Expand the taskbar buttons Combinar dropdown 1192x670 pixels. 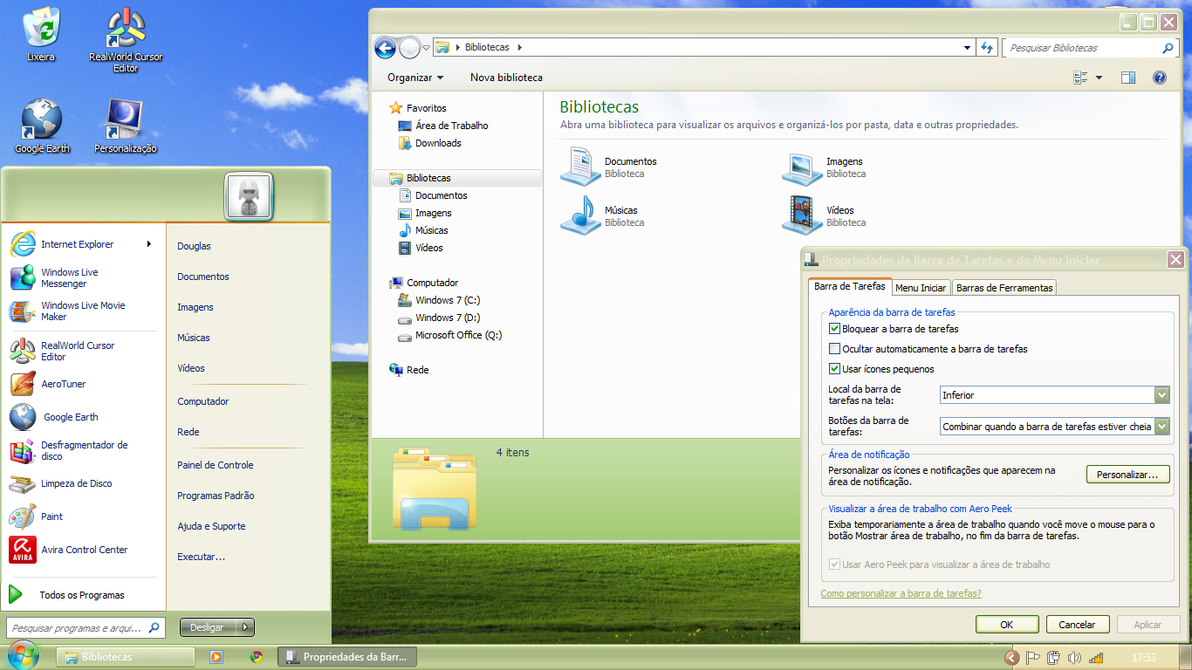coord(1161,427)
